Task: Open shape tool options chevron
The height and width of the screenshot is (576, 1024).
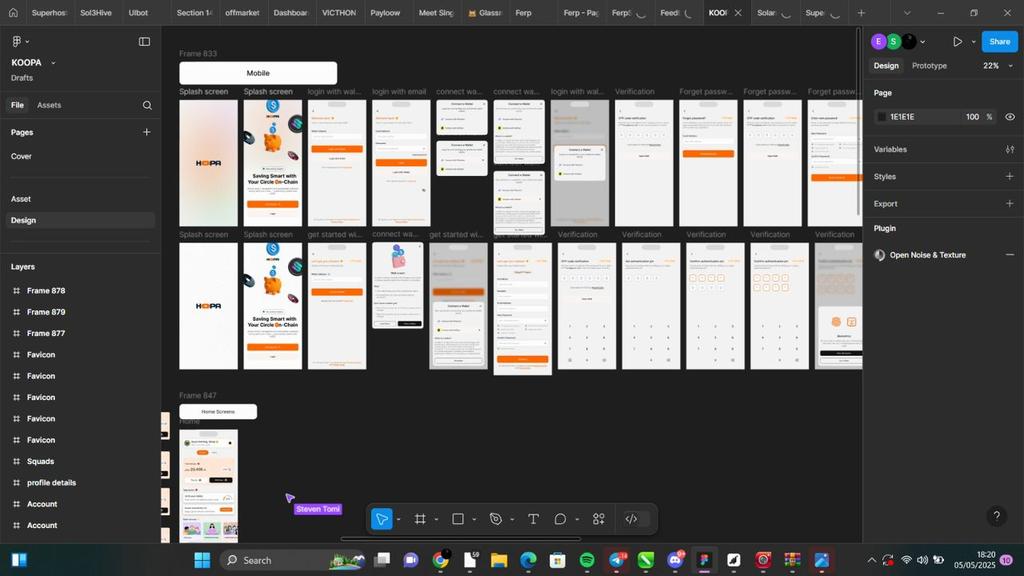Action: (x=474, y=520)
